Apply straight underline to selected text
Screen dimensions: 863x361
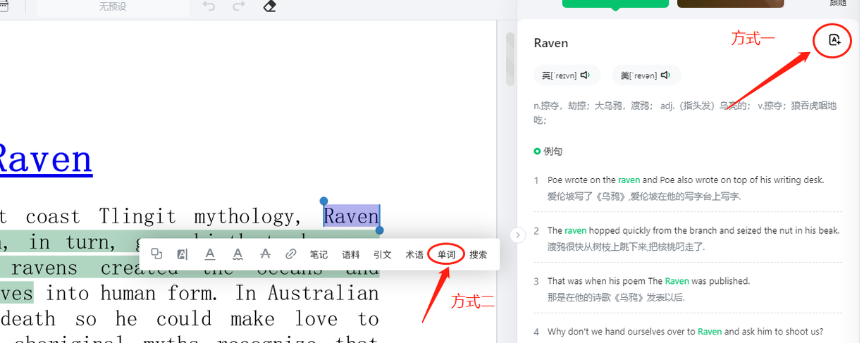[210, 254]
